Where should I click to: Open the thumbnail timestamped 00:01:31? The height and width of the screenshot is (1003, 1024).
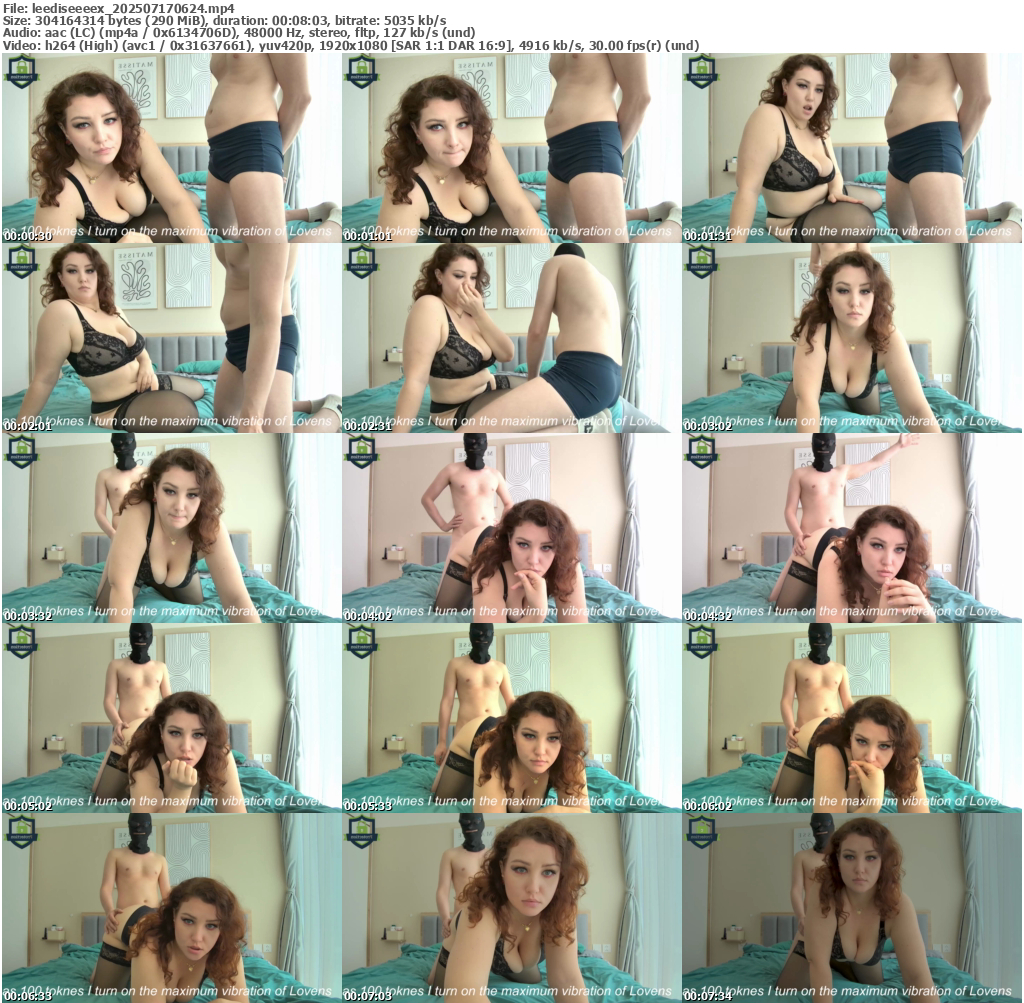point(851,147)
